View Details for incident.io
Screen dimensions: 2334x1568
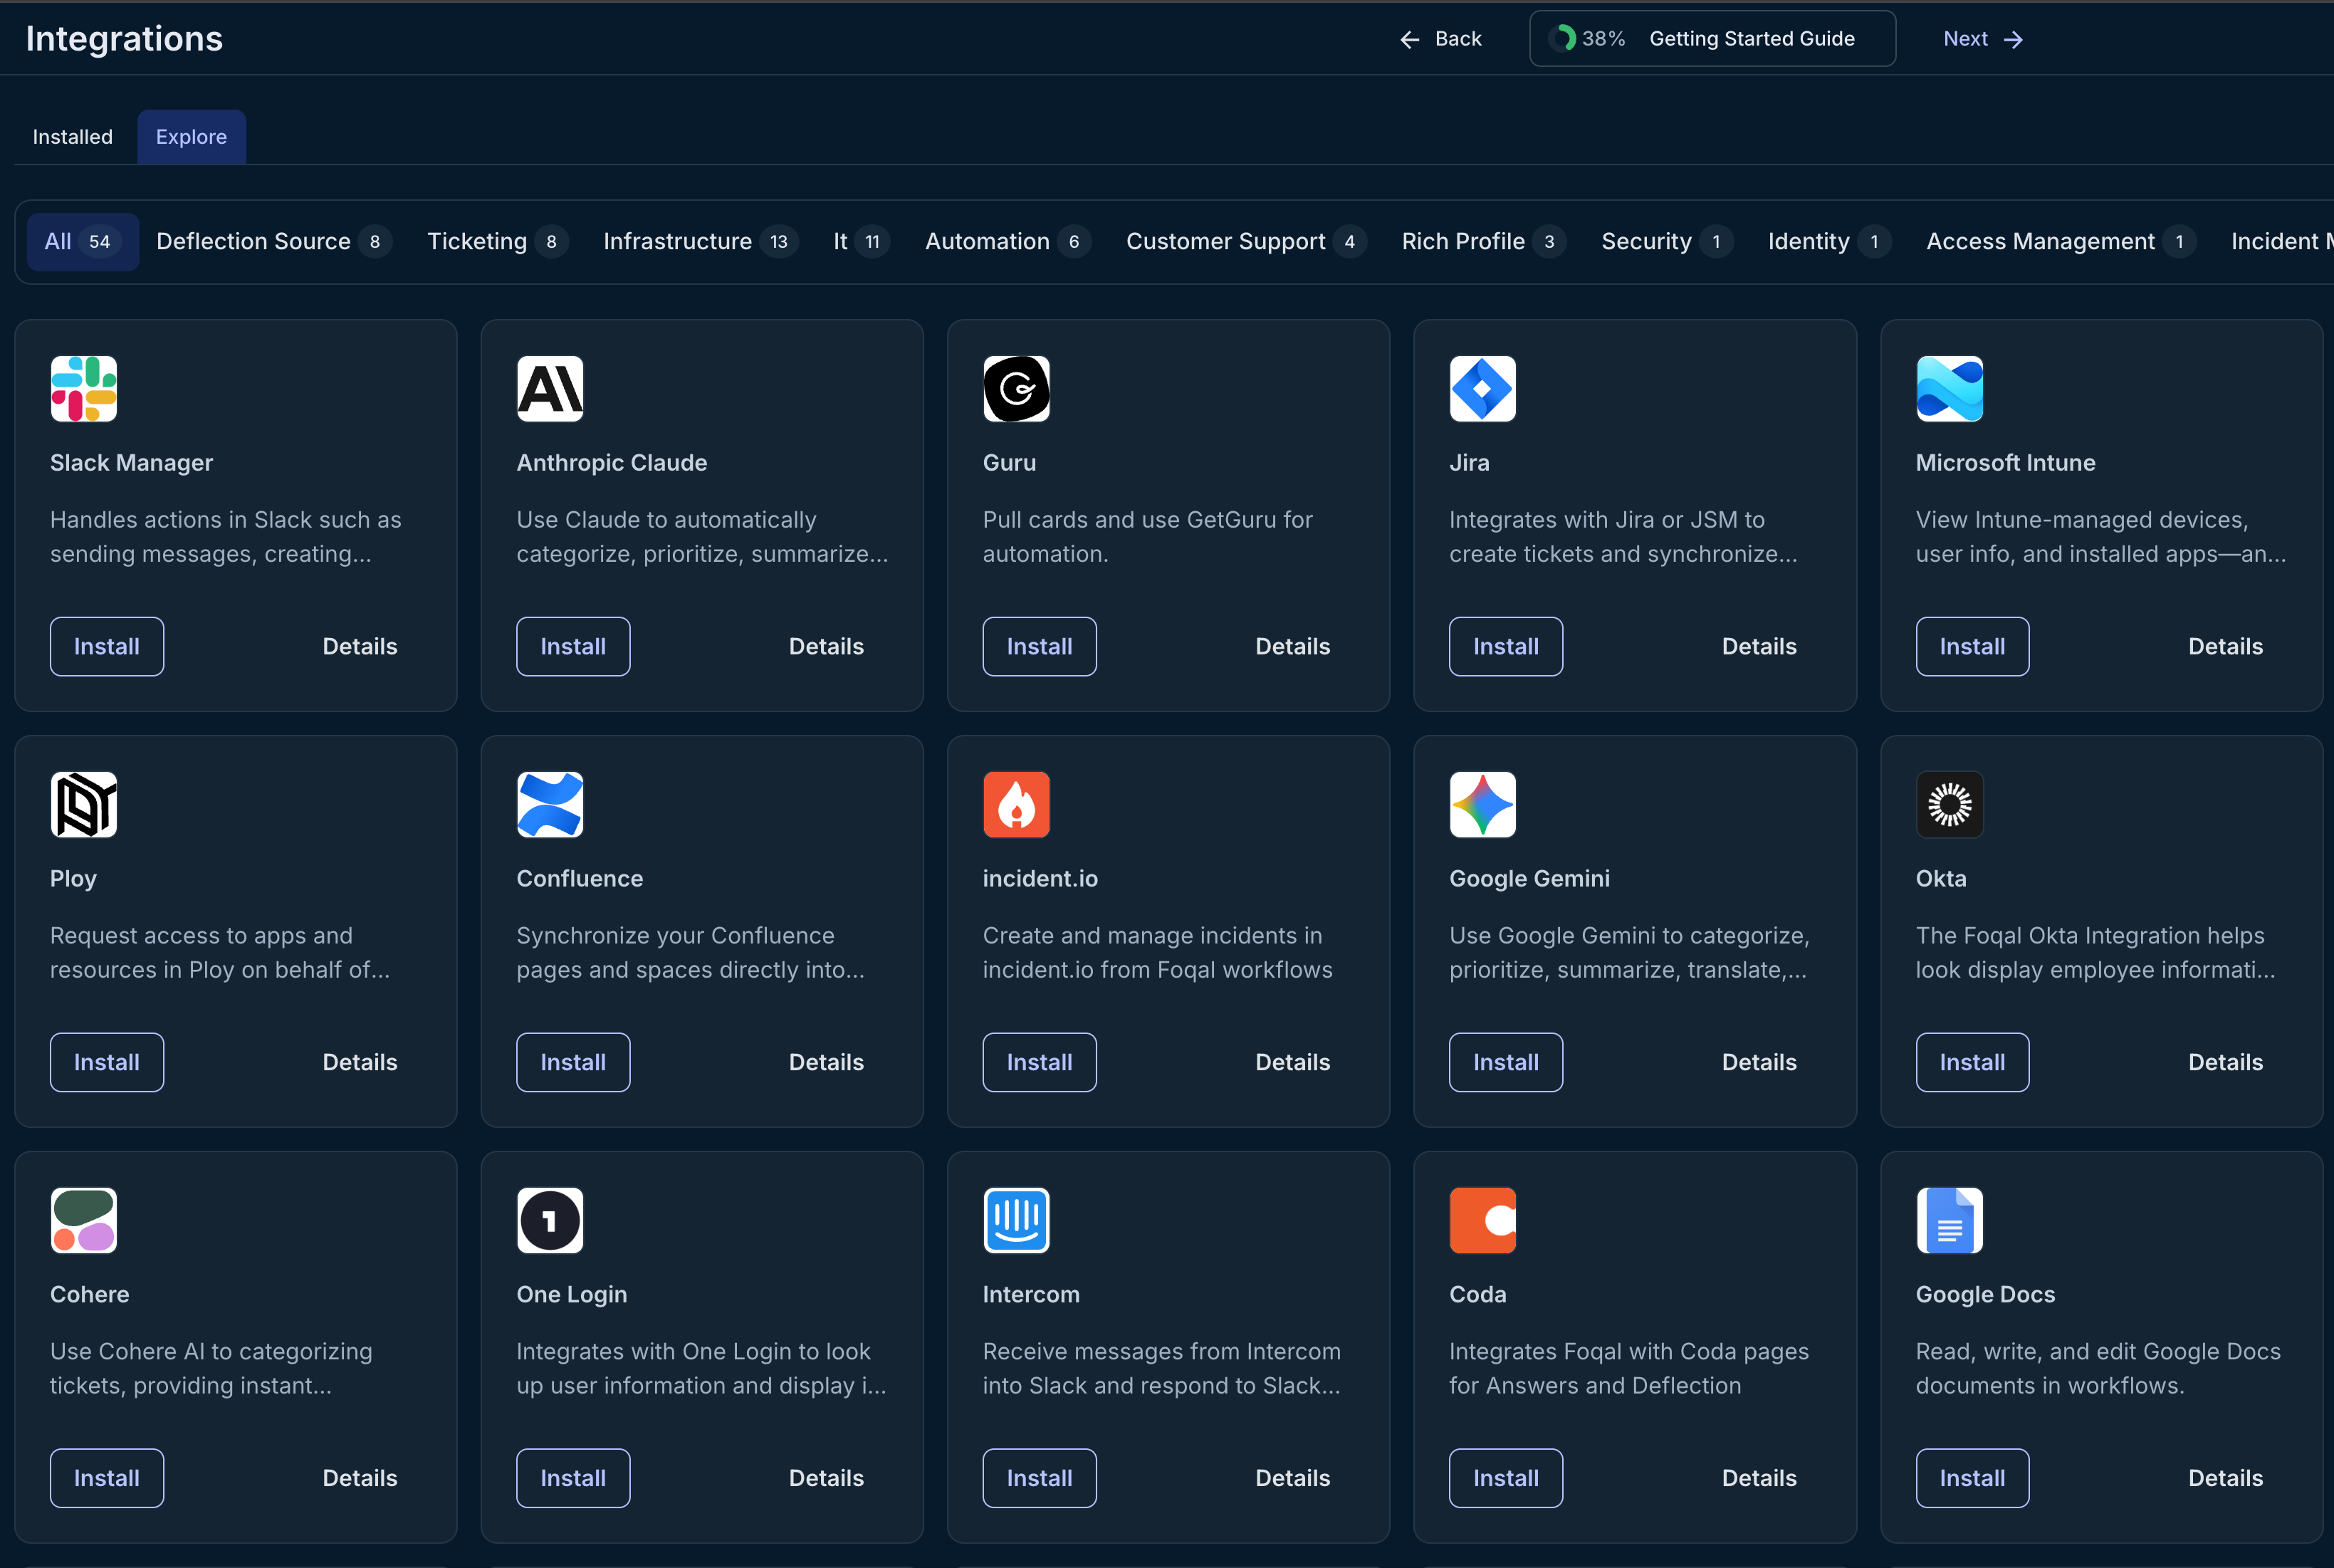pyautogui.click(x=1293, y=1063)
